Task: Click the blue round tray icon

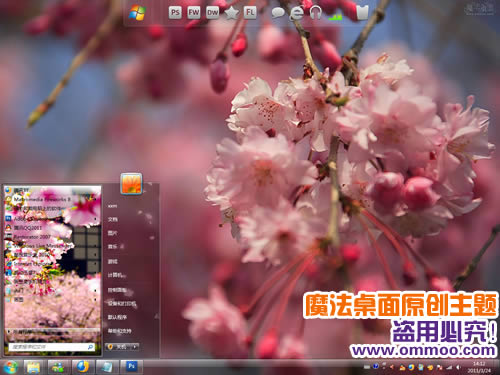Action: pos(376,367)
